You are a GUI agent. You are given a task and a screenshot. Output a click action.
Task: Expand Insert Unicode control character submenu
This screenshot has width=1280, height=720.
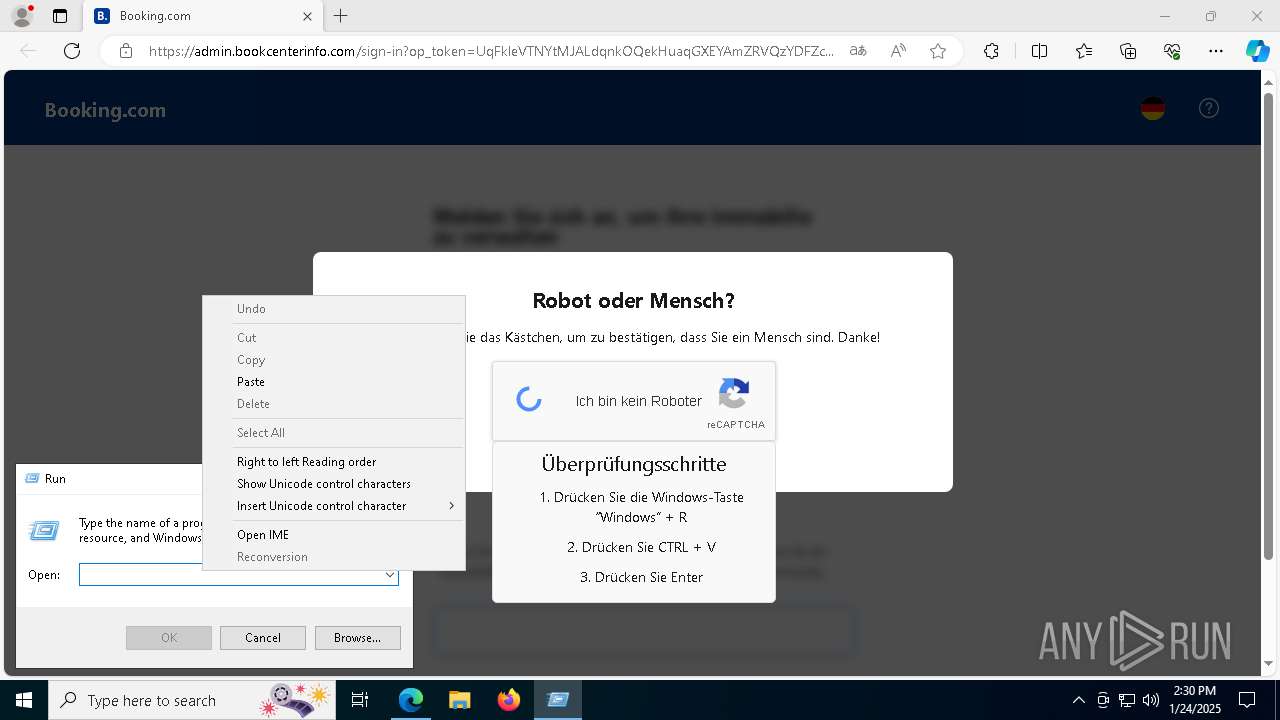click(x=333, y=506)
